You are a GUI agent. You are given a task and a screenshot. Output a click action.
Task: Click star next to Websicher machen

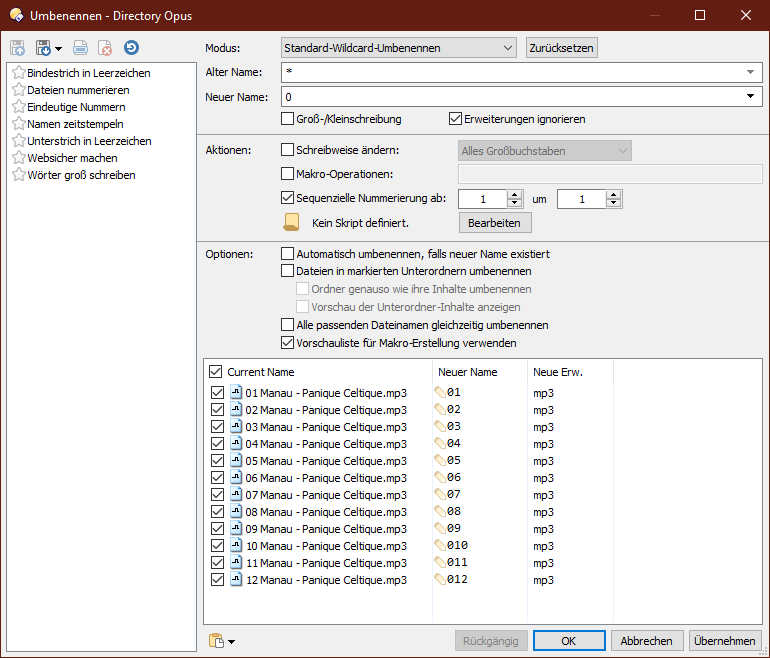19,158
